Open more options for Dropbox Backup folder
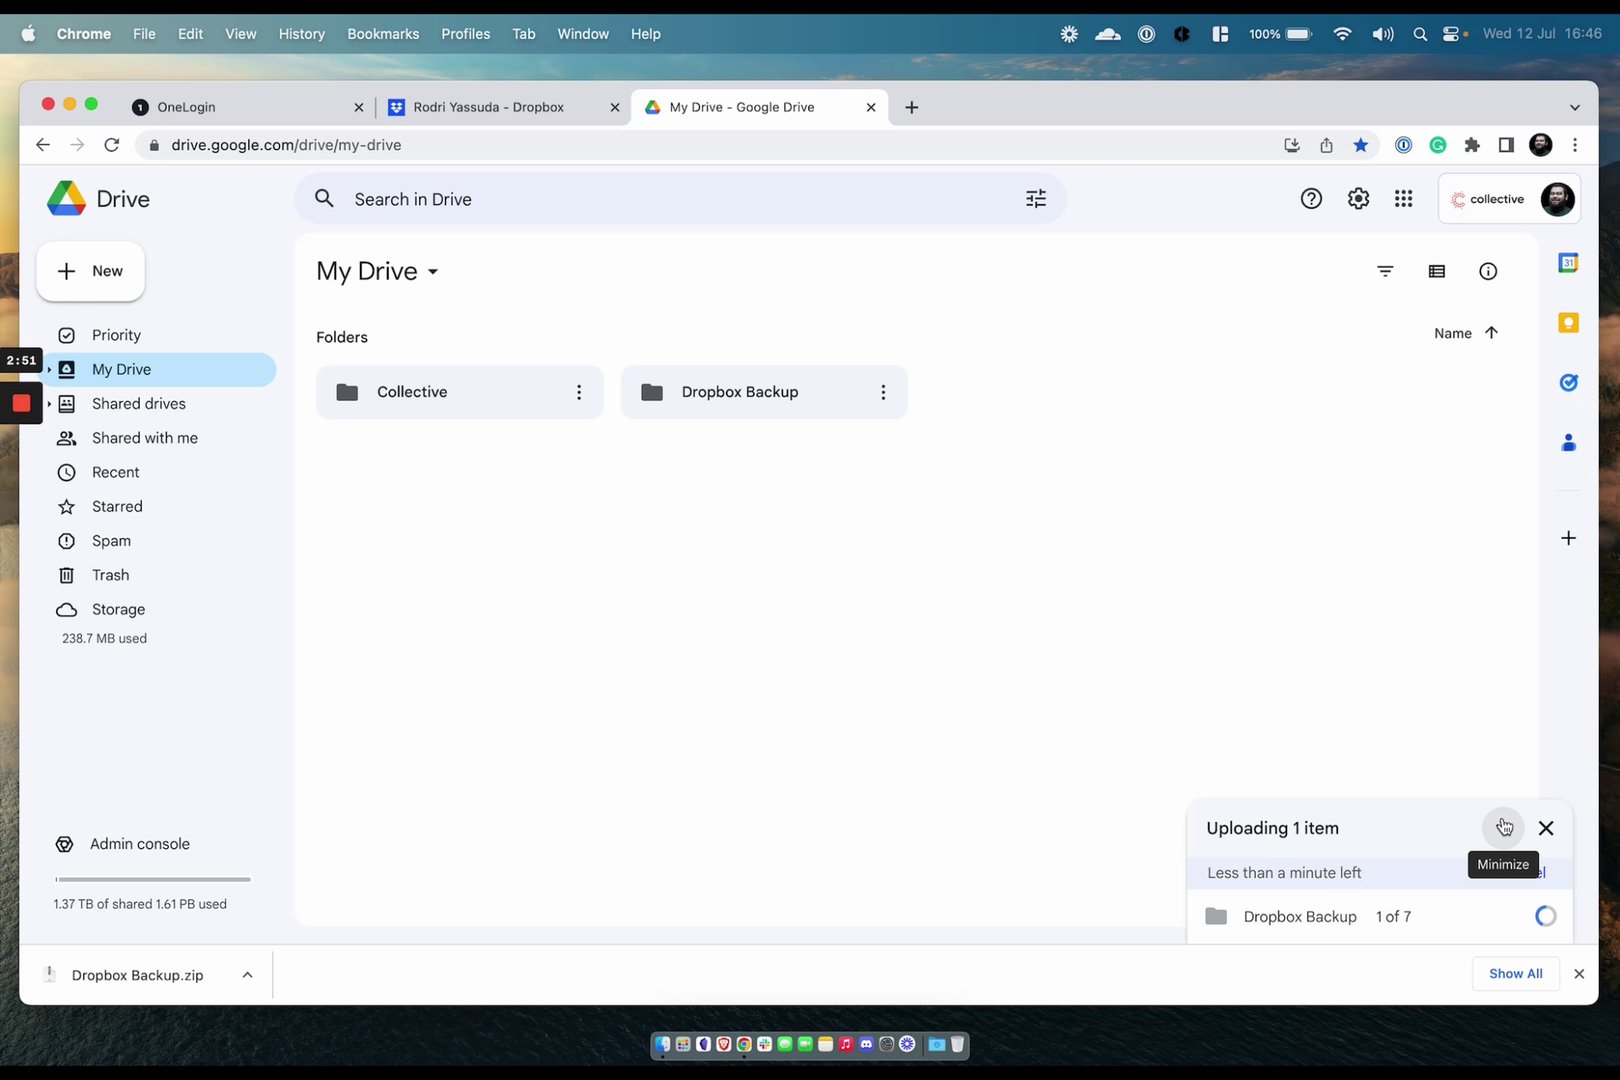Viewport: 1620px width, 1080px height. (x=883, y=392)
